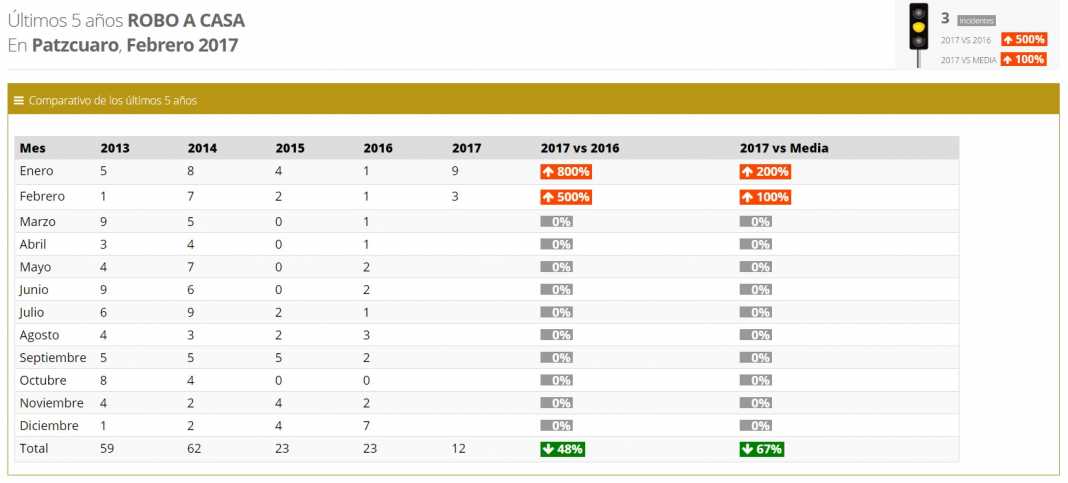Click the 100% badge in Febrero row
1068x483 pixels.
765,197
